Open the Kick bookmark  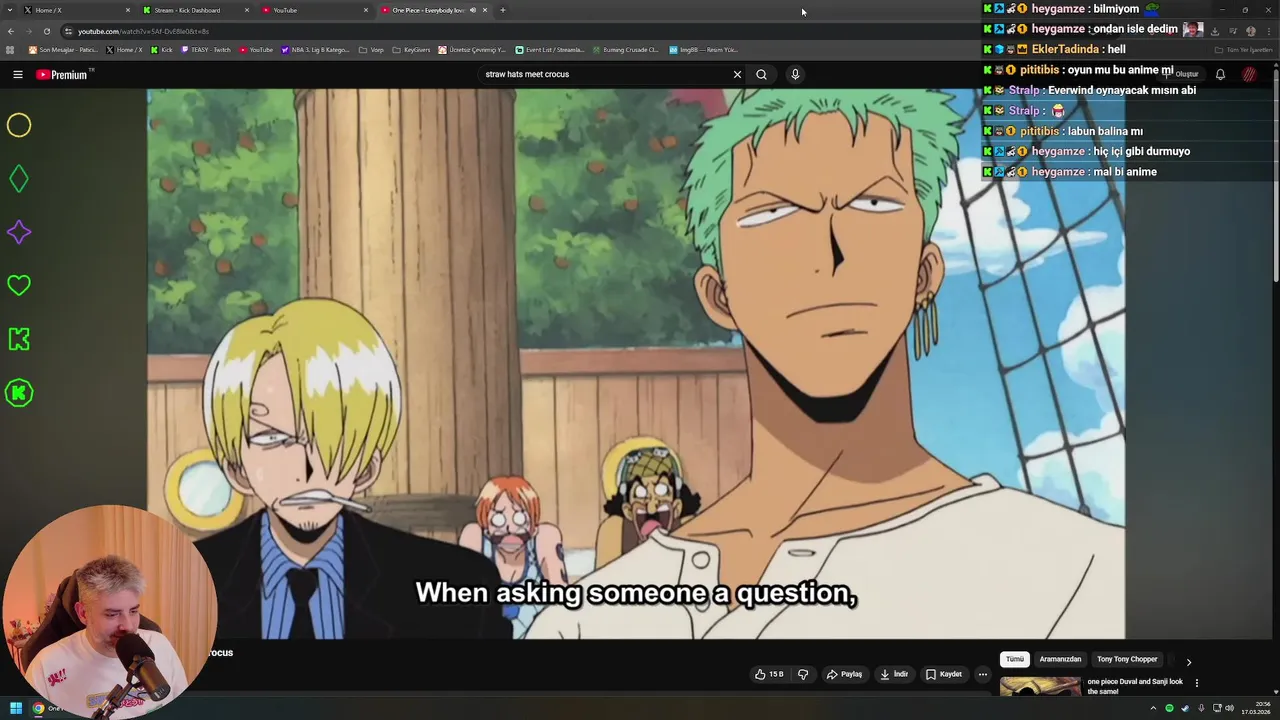pyautogui.click(x=162, y=49)
